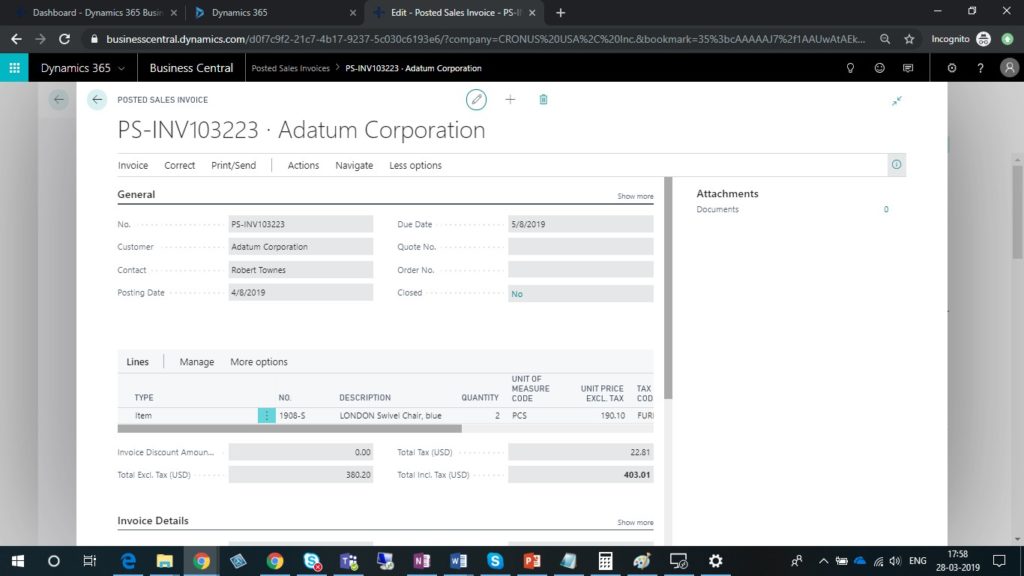Image resolution: width=1024 pixels, height=576 pixels.
Task: Open the Manage menu in Lines
Action: pos(197,362)
